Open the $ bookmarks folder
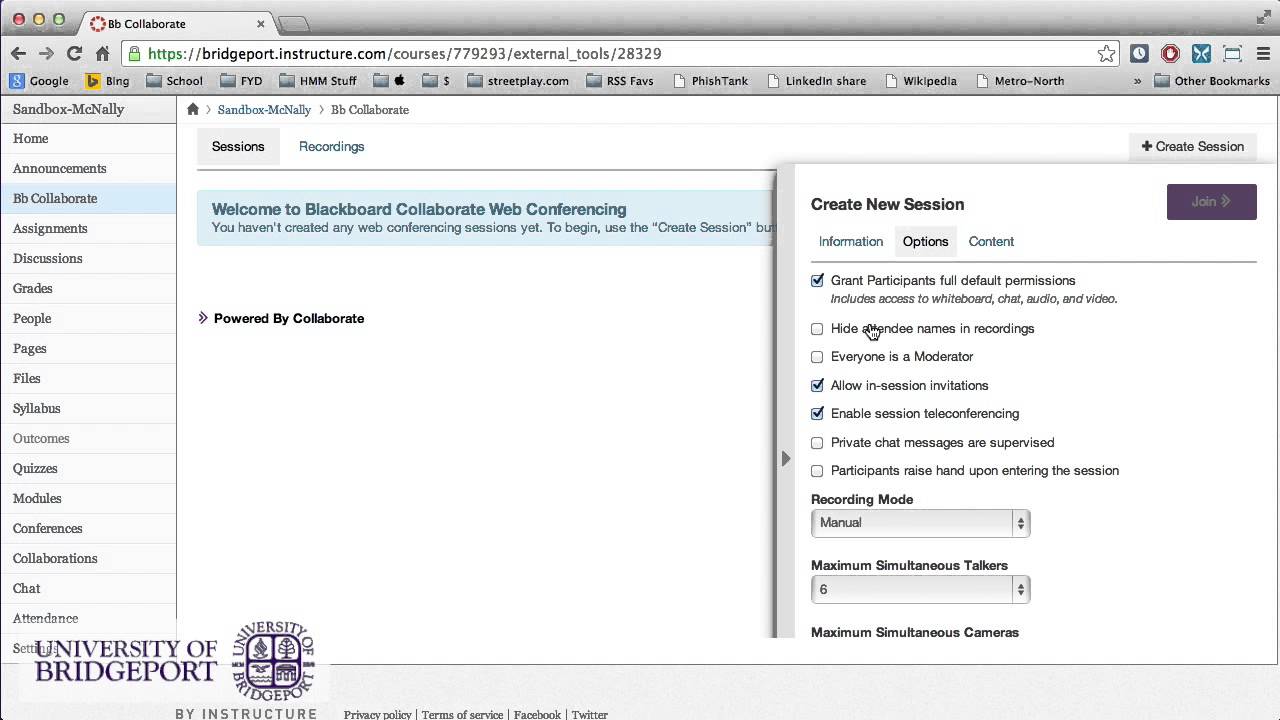 [436, 81]
